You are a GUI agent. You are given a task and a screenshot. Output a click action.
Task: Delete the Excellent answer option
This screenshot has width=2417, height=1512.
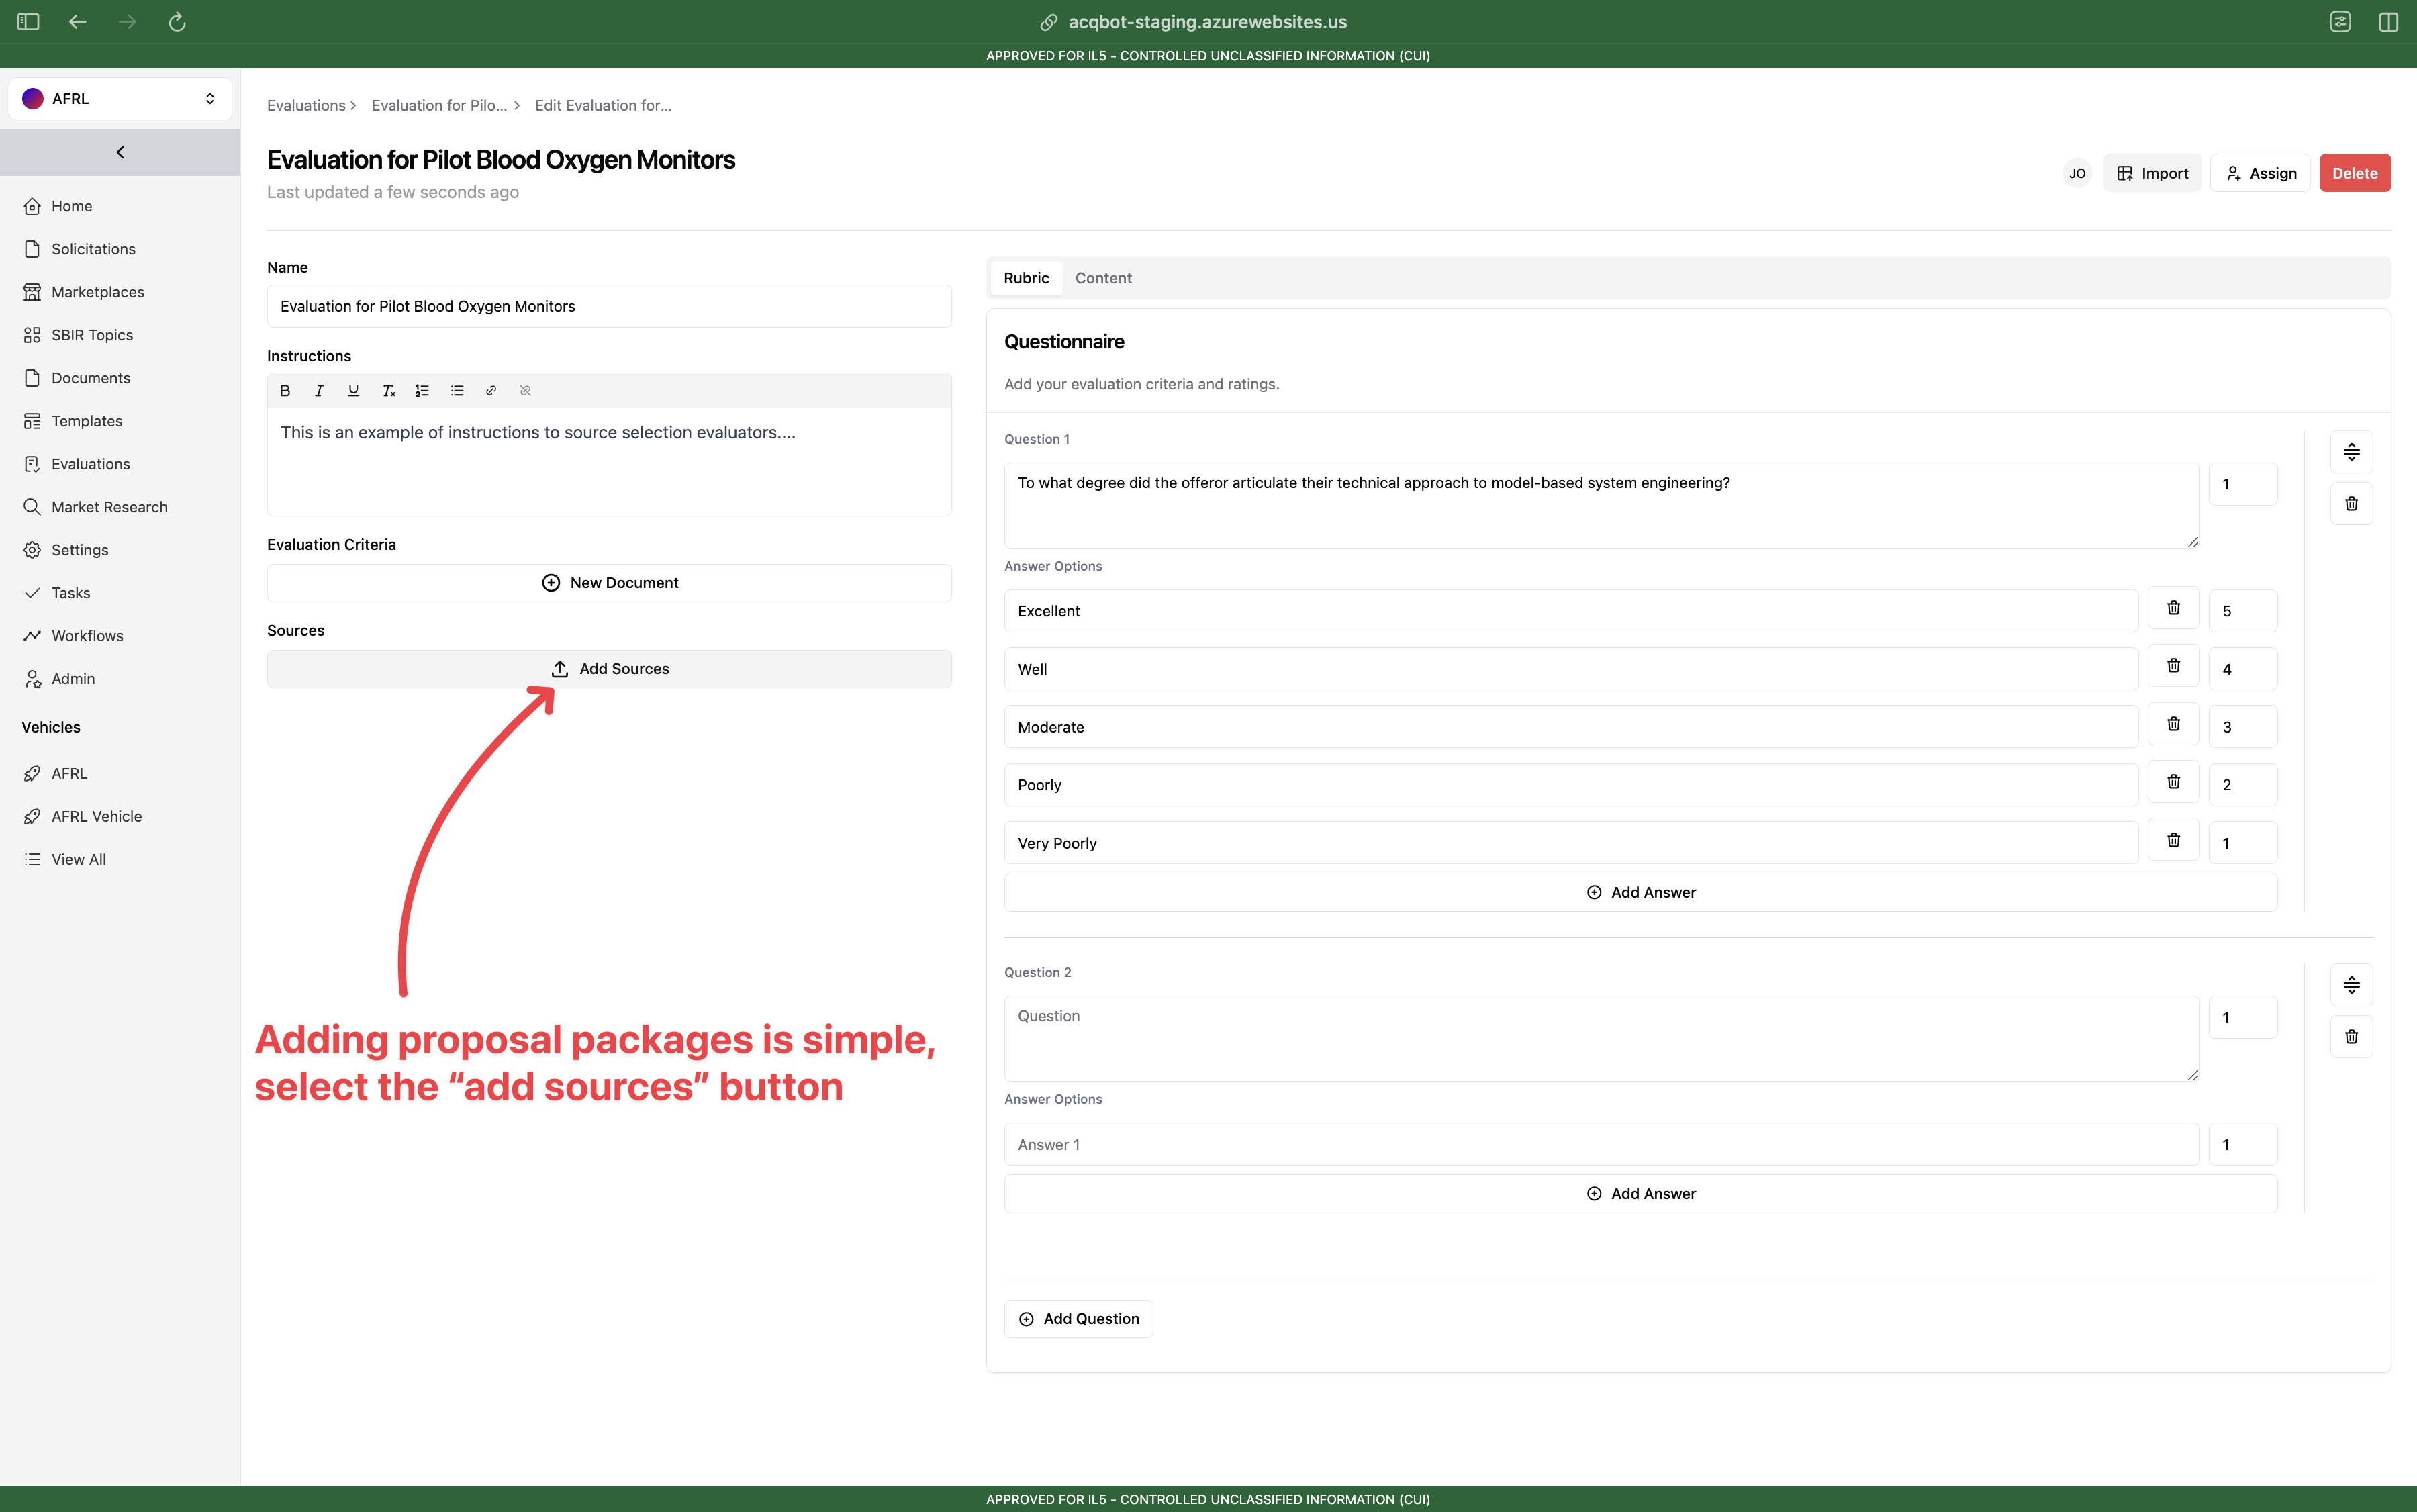(2173, 608)
